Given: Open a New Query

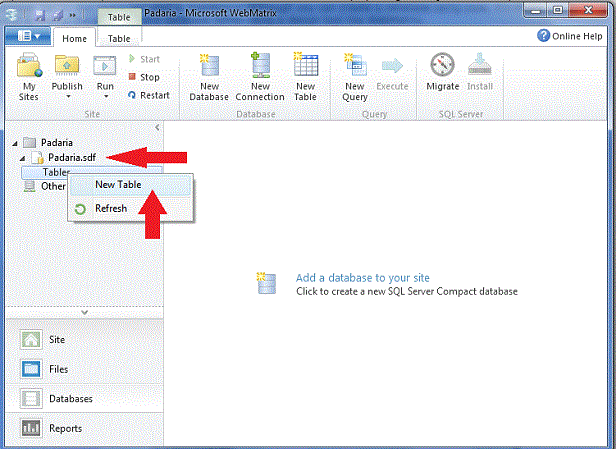Looking at the screenshot, I should [355, 77].
